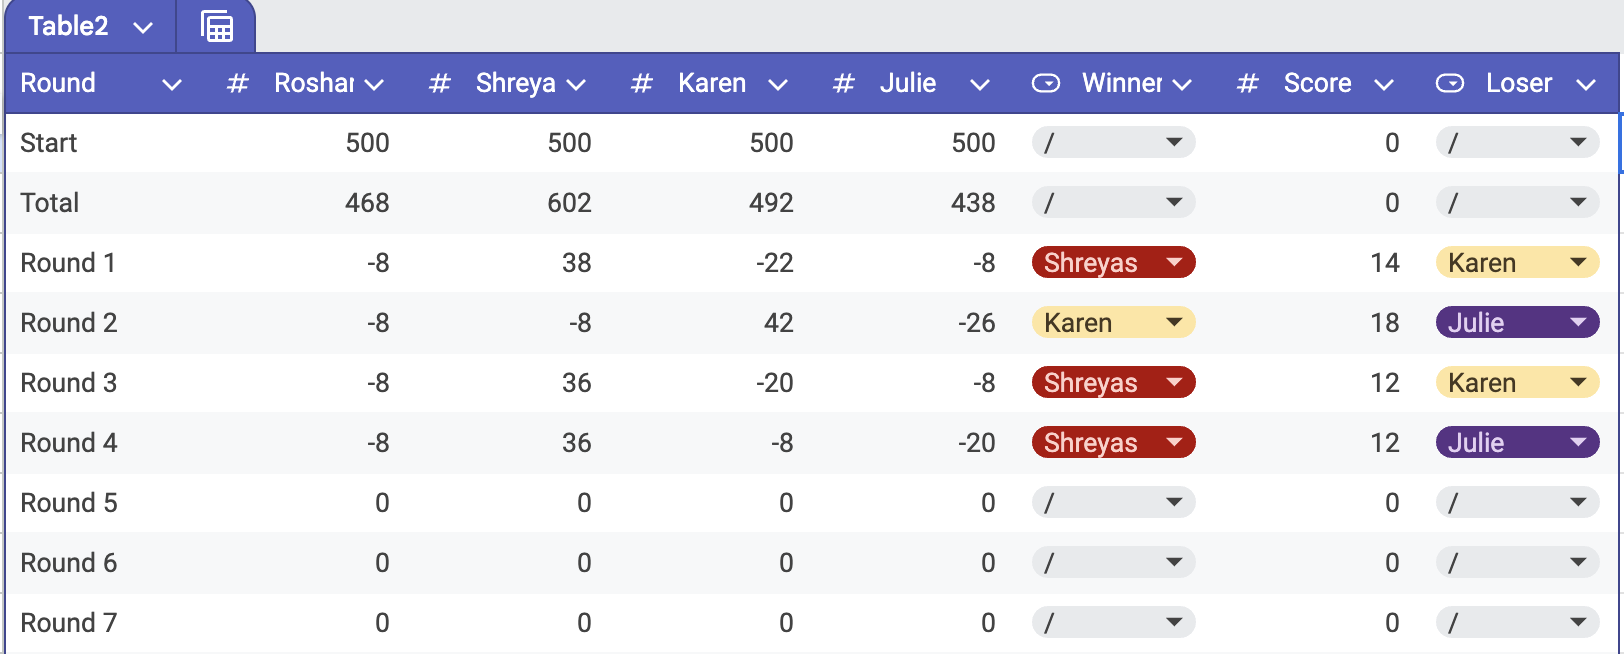Viewport: 1624px width, 654px height.
Task: Click the dropdown type icon for Winner column
Action: pyautogui.click(x=1046, y=84)
